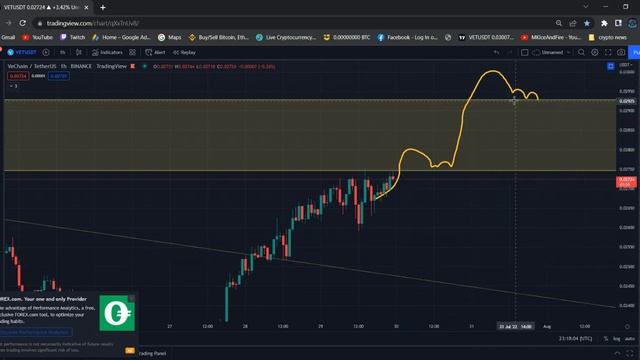This screenshot has width=640, height=360.
Task: Reload the page with browser refresh icon
Action: click(22, 23)
